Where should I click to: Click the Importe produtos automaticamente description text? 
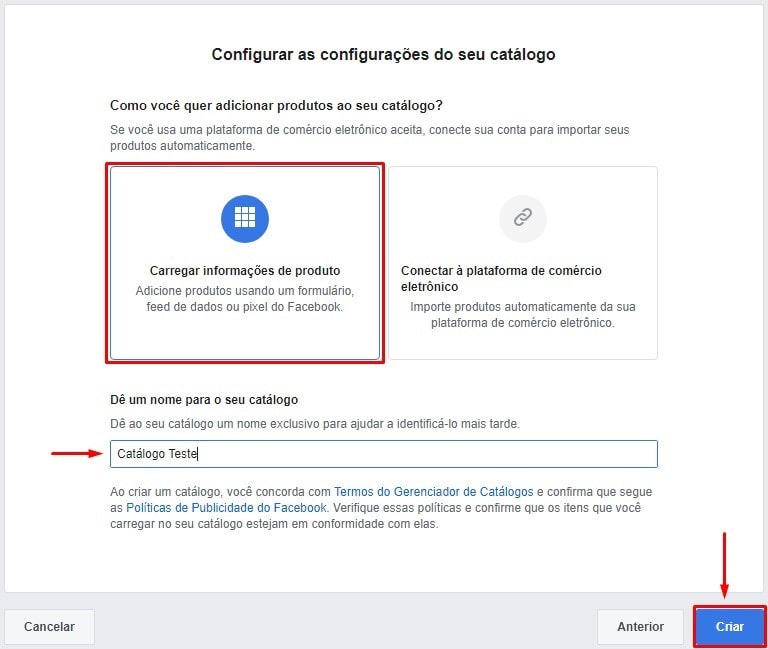click(x=523, y=315)
